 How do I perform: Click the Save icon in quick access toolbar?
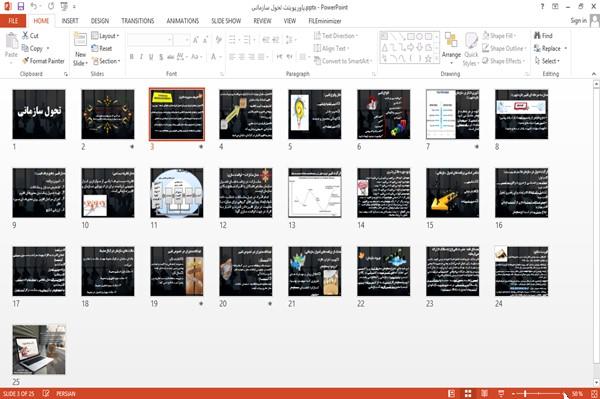[21, 7]
